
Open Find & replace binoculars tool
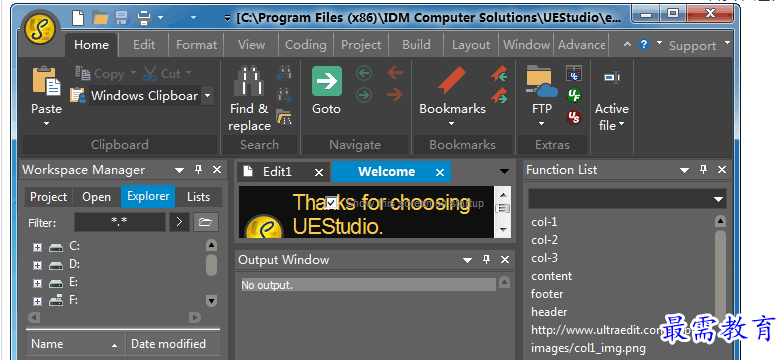point(248,81)
